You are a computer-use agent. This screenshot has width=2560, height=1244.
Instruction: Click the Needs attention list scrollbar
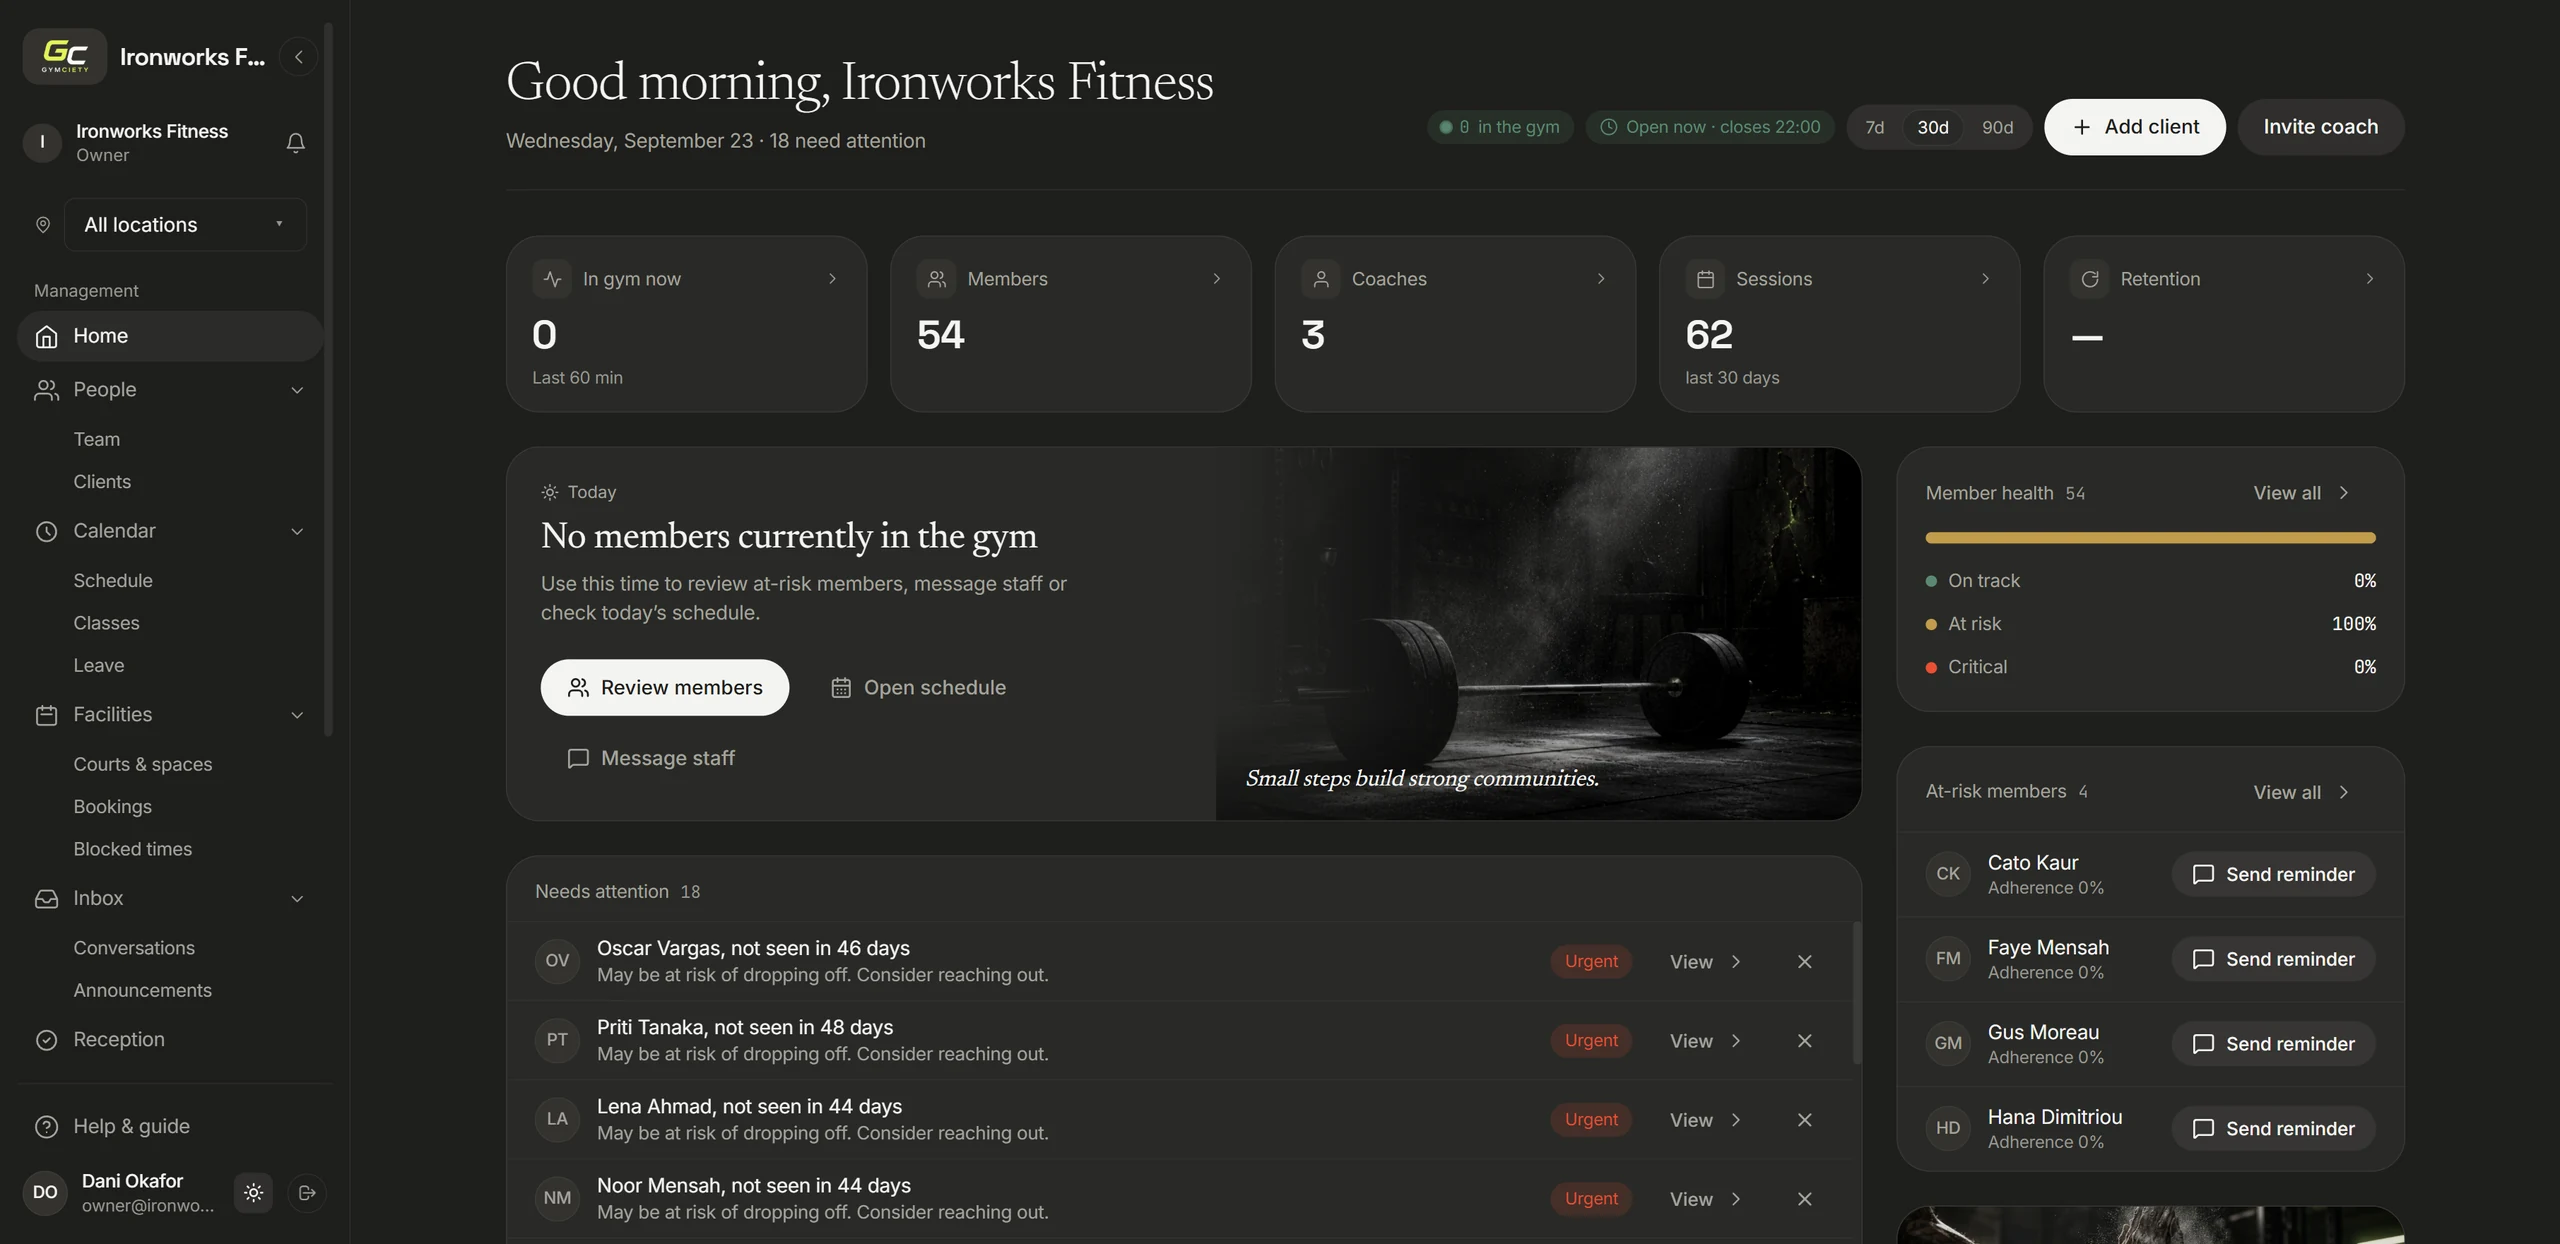tap(1856, 992)
